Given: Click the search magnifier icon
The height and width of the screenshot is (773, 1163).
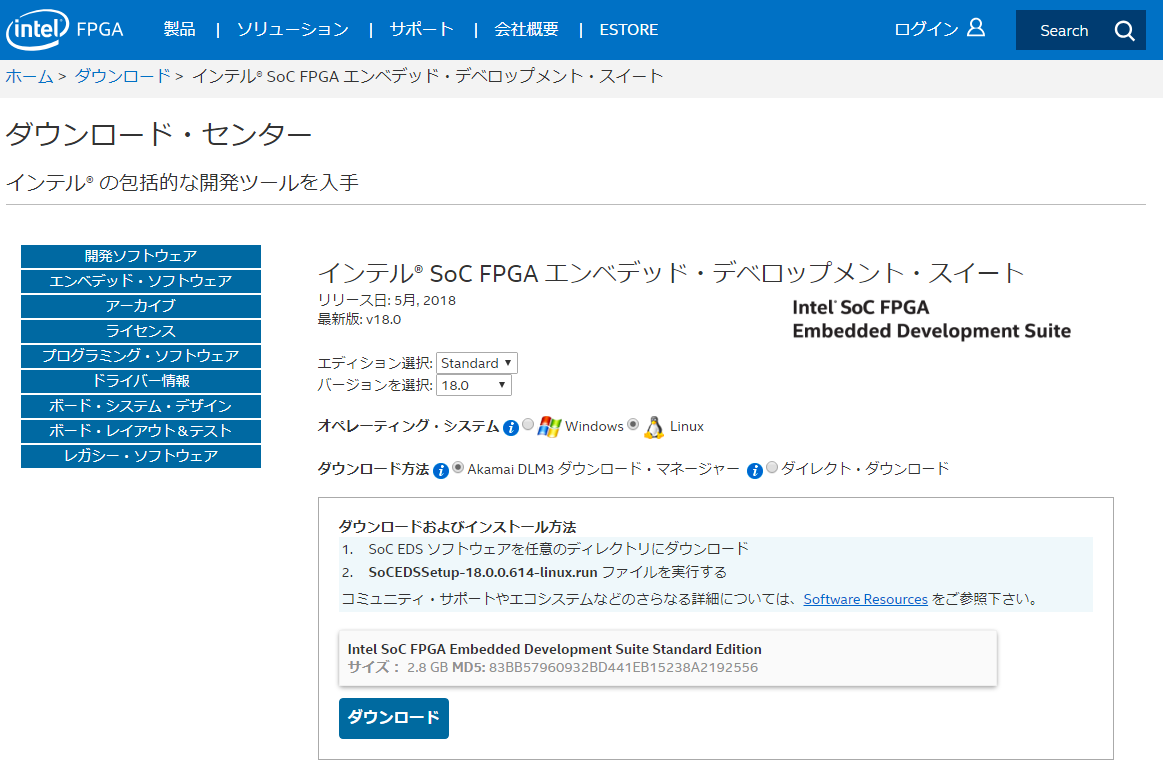Looking at the screenshot, I should pyautogui.click(x=1124, y=30).
